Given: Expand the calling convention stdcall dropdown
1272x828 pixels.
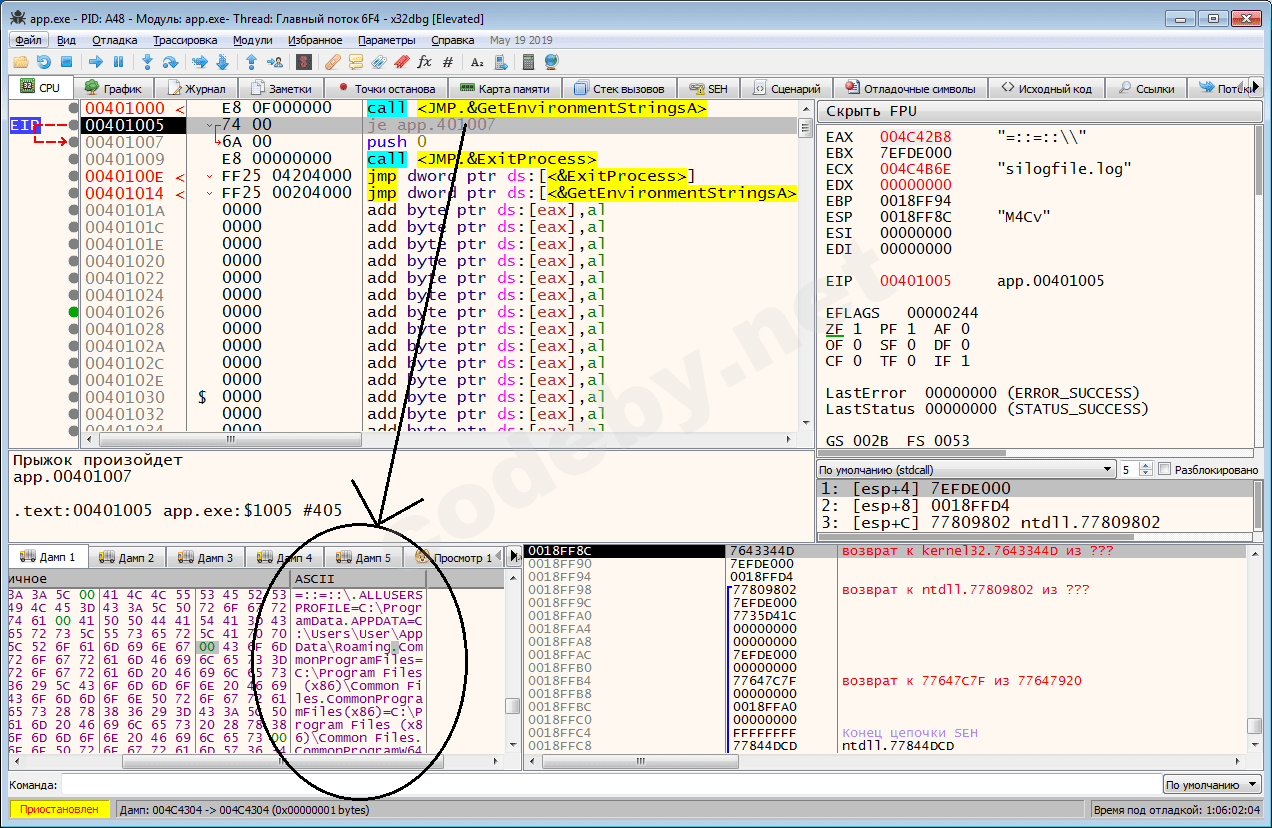Looking at the screenshot, I should pyautogui.click(x=1107, y=469).
